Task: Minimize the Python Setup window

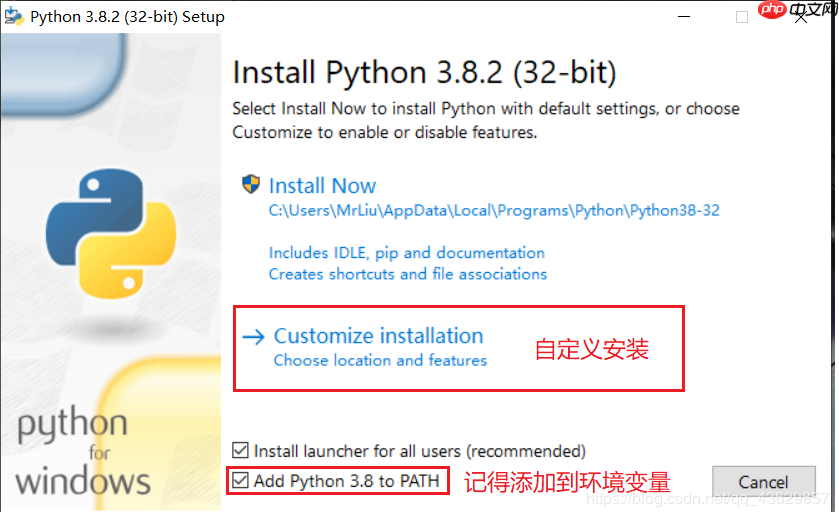Action: [683, 17]
